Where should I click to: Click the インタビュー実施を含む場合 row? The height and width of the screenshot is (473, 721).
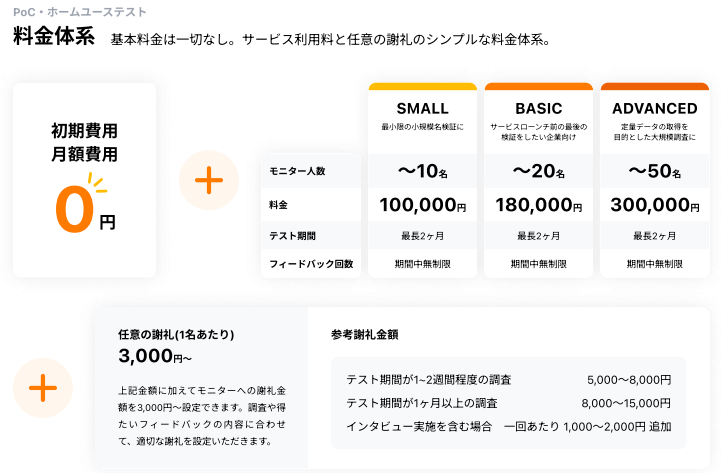click(418, 427)
